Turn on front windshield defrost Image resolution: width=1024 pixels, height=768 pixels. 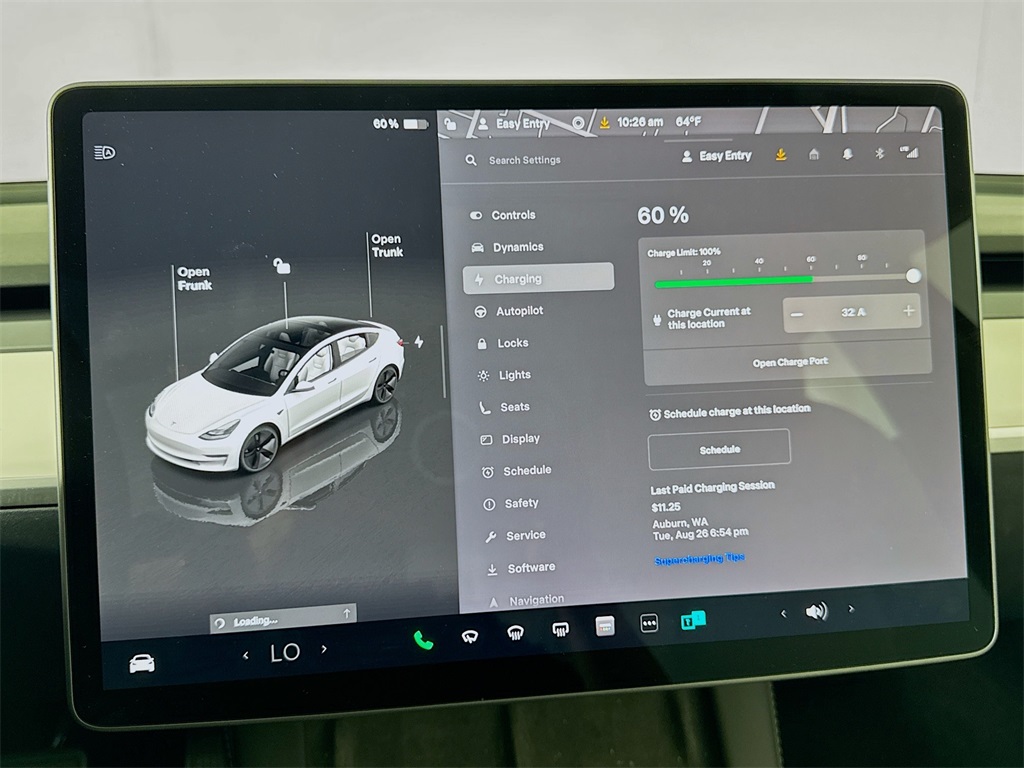[515, 633]
